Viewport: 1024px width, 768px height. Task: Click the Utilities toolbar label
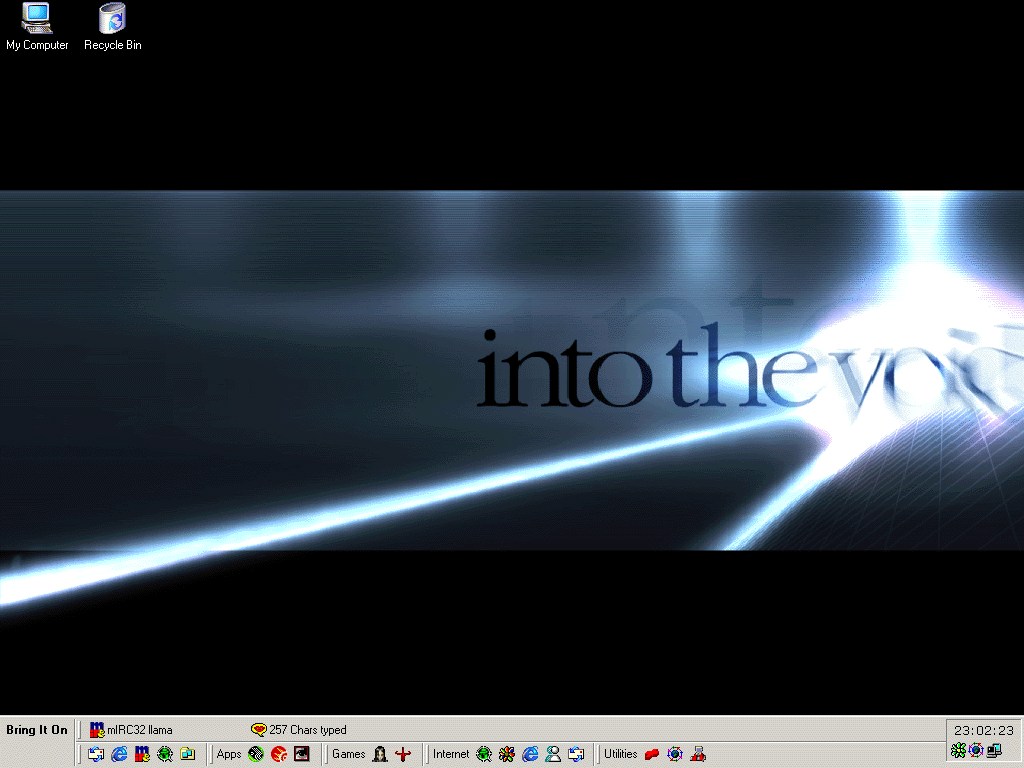coord(621,754)
